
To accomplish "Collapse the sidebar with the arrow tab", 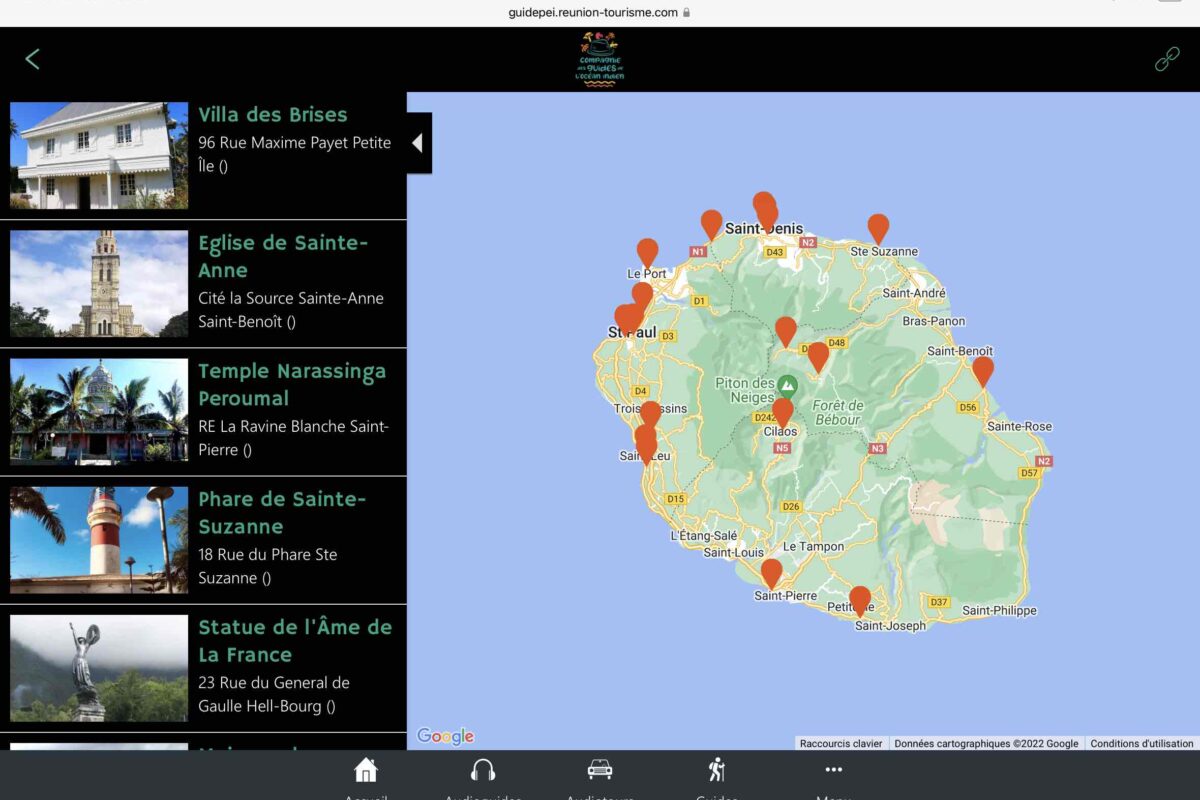I will [x=419, y=143].
